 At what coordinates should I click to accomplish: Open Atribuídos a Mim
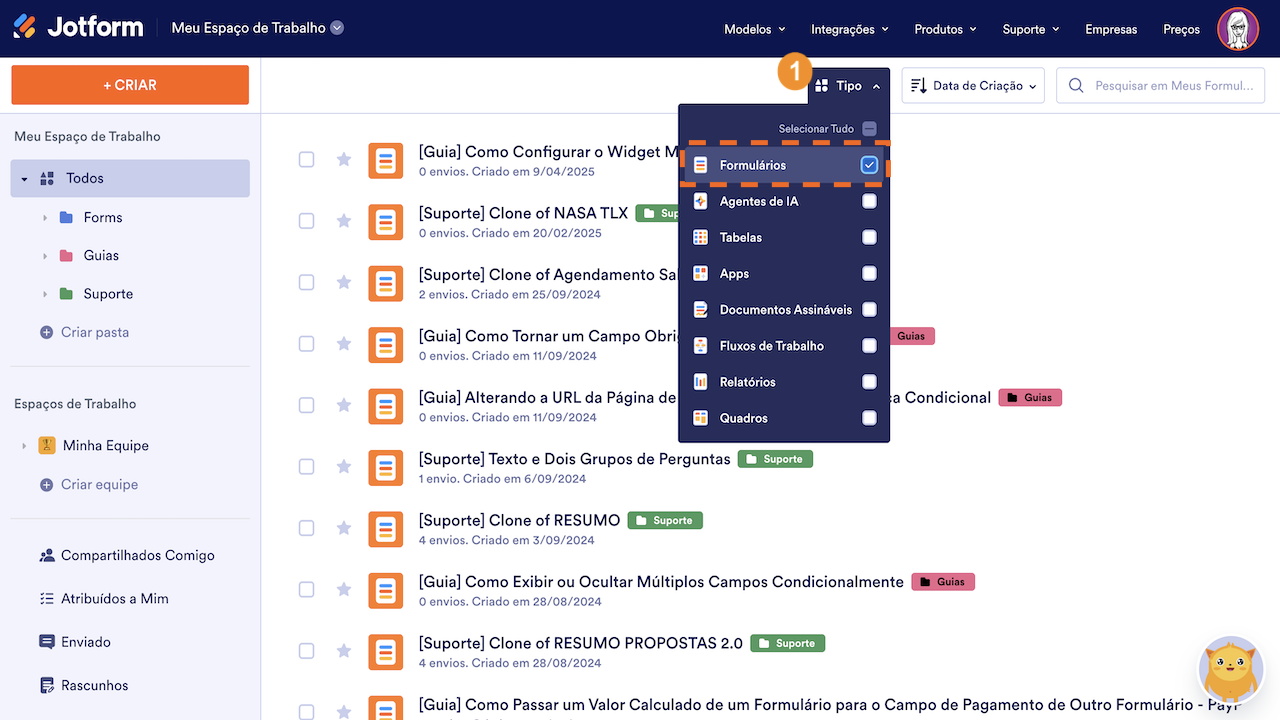click(x=103, y=598)
